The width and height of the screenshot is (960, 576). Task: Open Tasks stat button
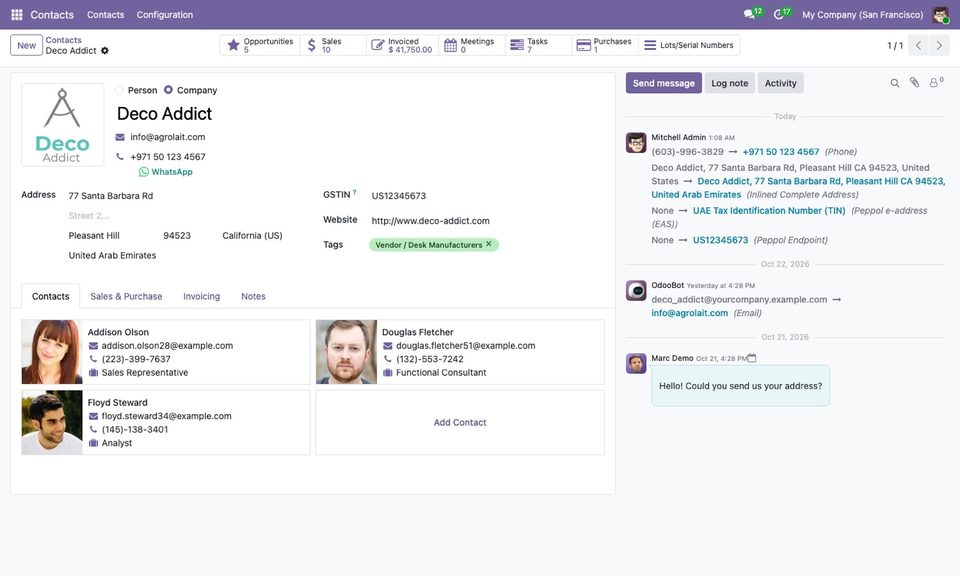tap(538, 45)
